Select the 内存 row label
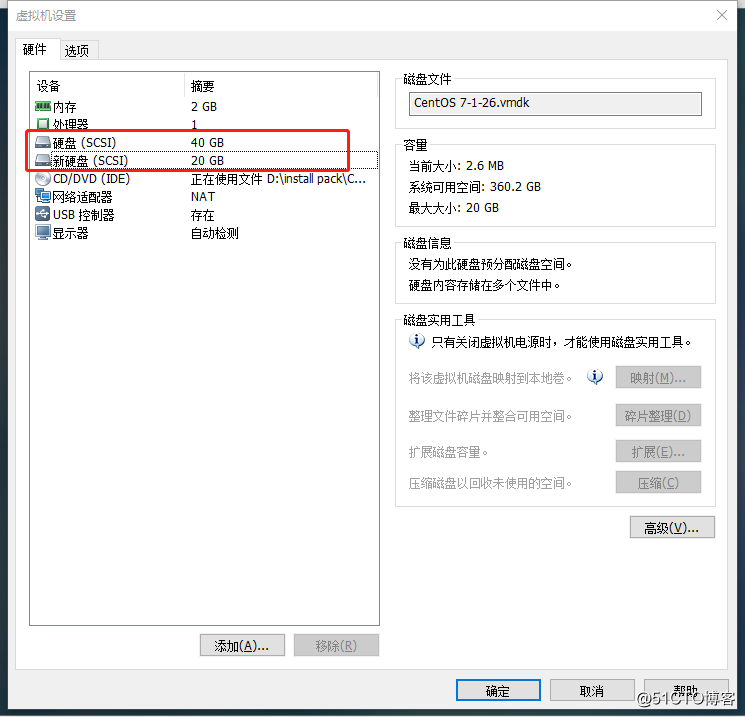Screen dimensions: 745x717 [x=64, y=107]
